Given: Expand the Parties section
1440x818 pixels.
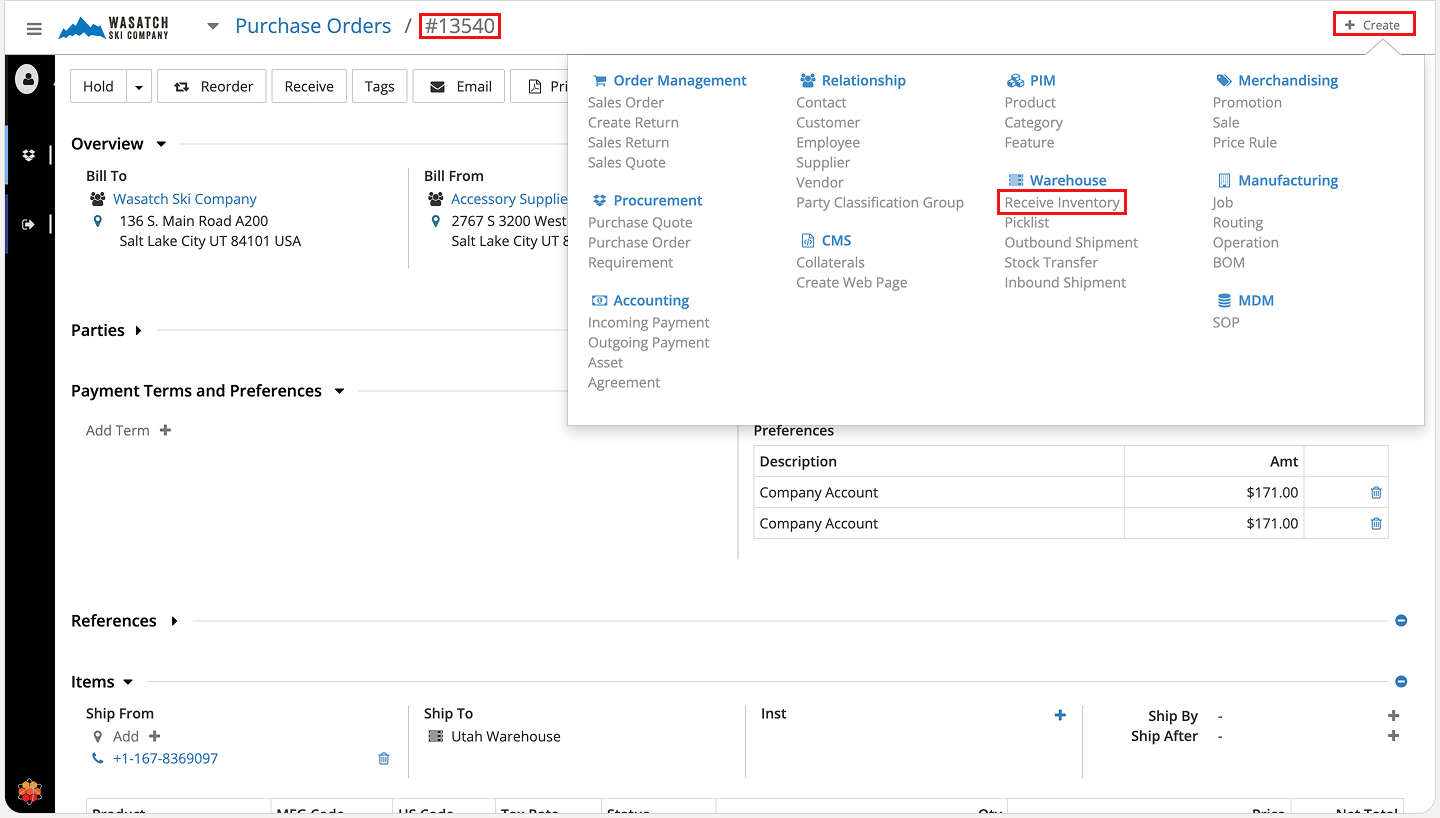Looking at the screenshot, I should (x=138, y=330).
